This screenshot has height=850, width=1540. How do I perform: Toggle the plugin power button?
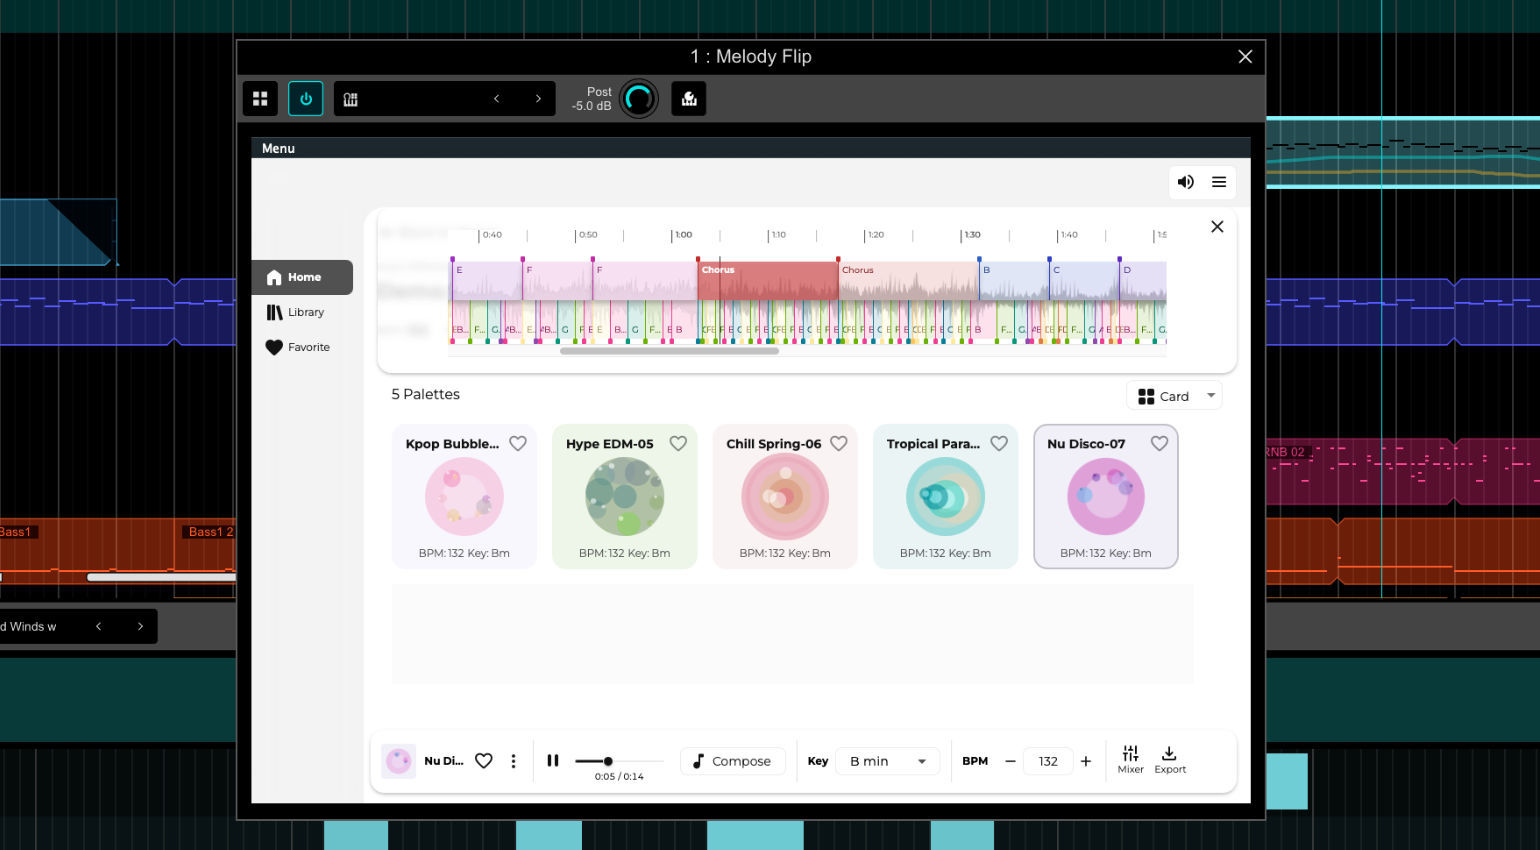[306, 99]
